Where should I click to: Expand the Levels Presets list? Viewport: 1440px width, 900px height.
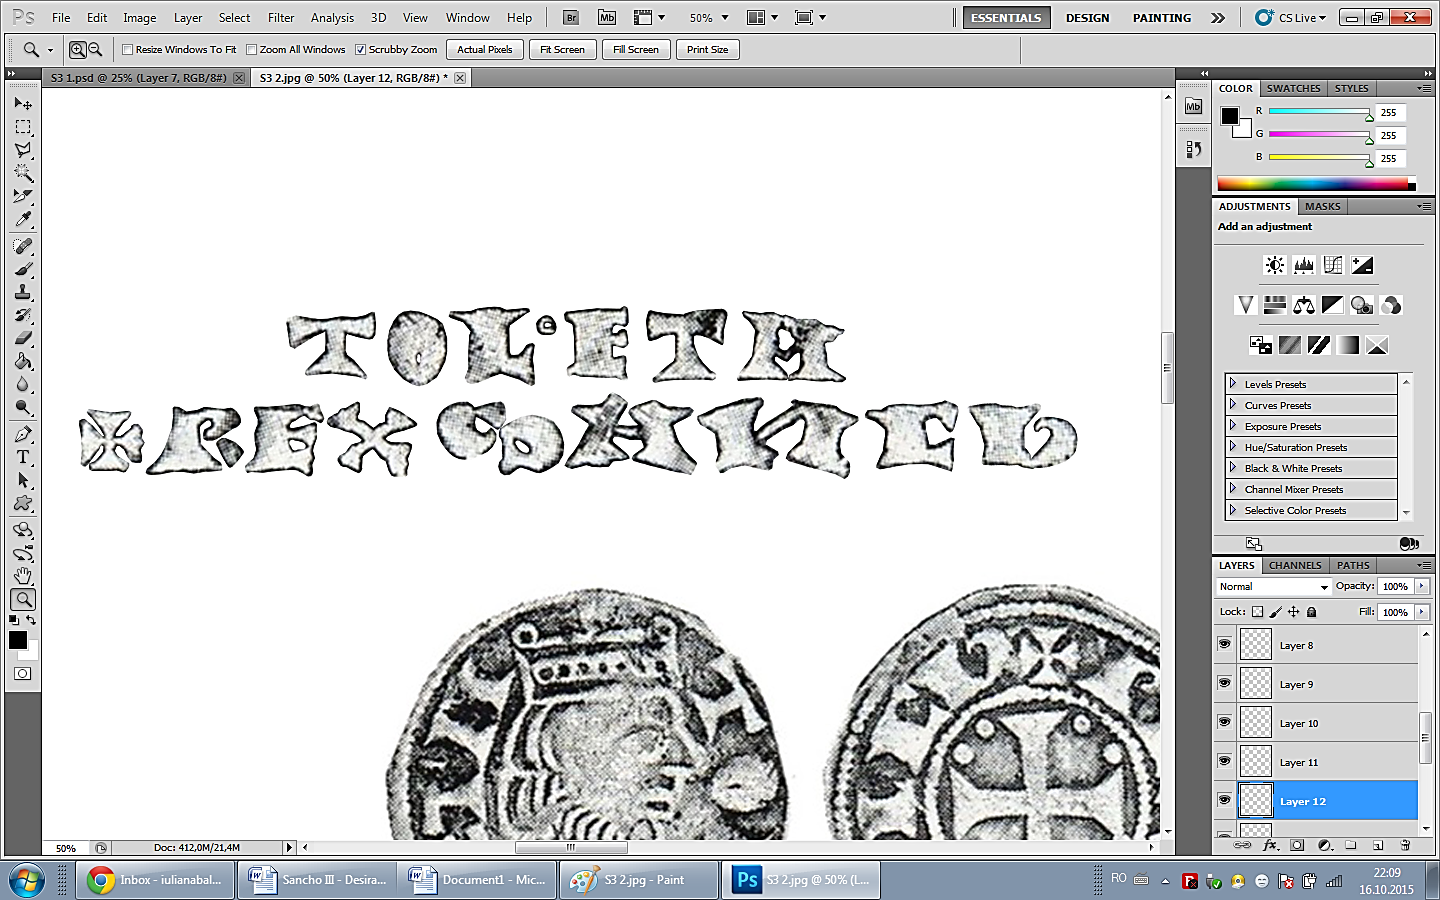[1233, 384]
